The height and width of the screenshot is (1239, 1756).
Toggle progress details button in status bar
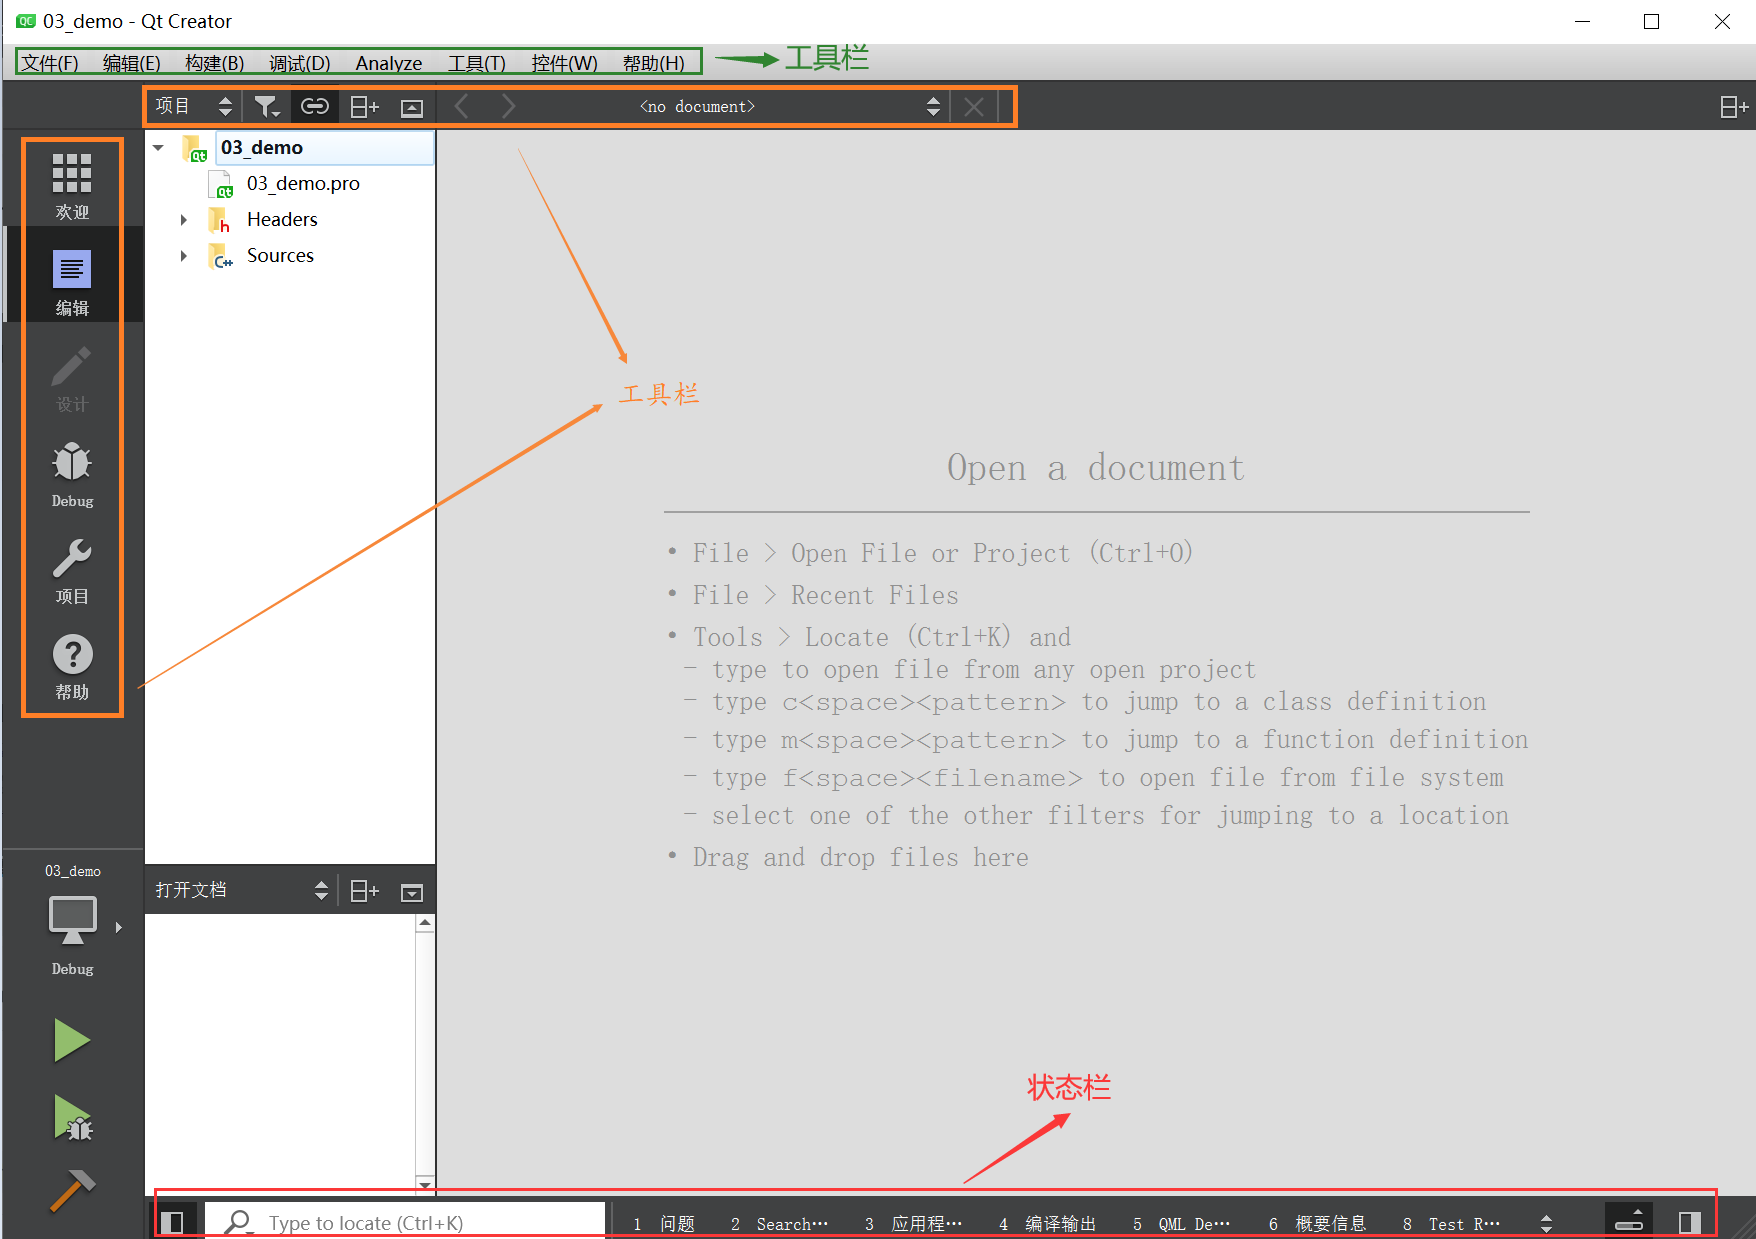[x=1629, y=1220]
